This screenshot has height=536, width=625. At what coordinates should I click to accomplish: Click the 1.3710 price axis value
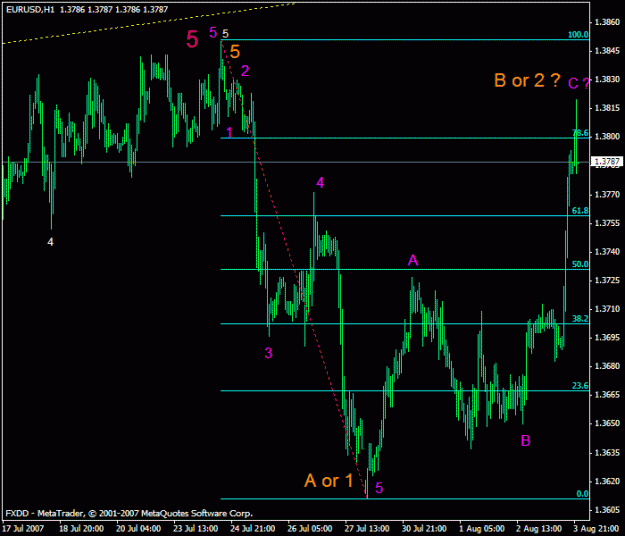[x=607, y=309]
